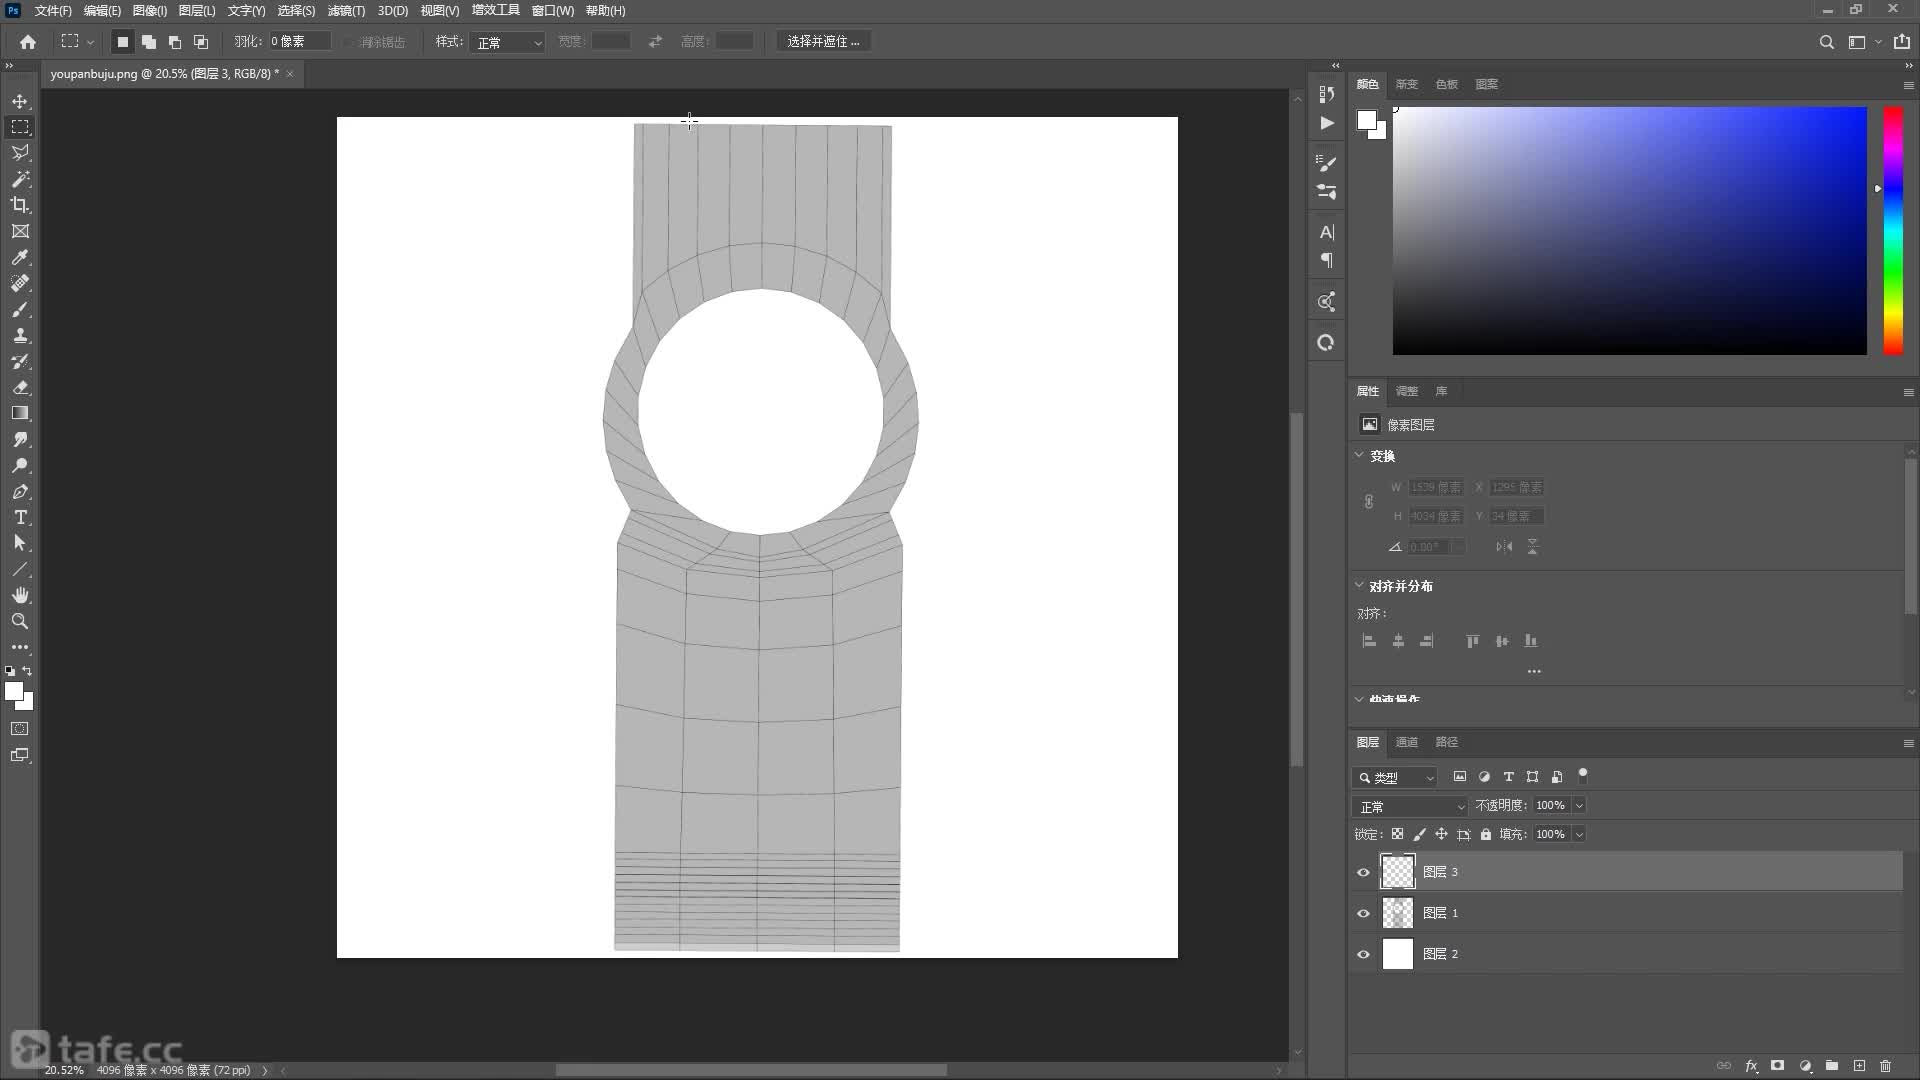Add layer mask icon in Layers panel
The image size is (1920, 1080).
(1778, 1066)
